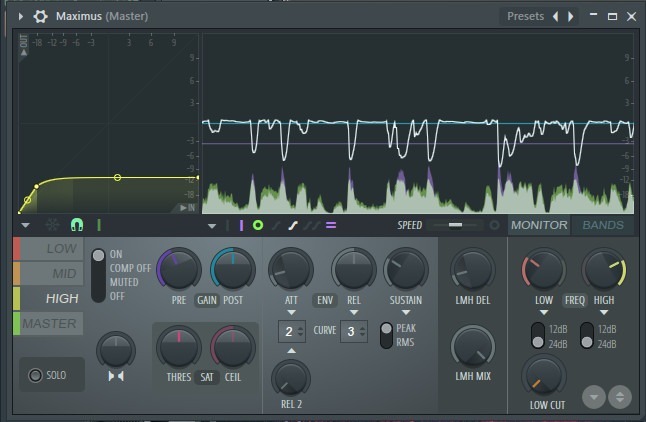Select the double curve display icon
The image size is (646, 422).
311,225
